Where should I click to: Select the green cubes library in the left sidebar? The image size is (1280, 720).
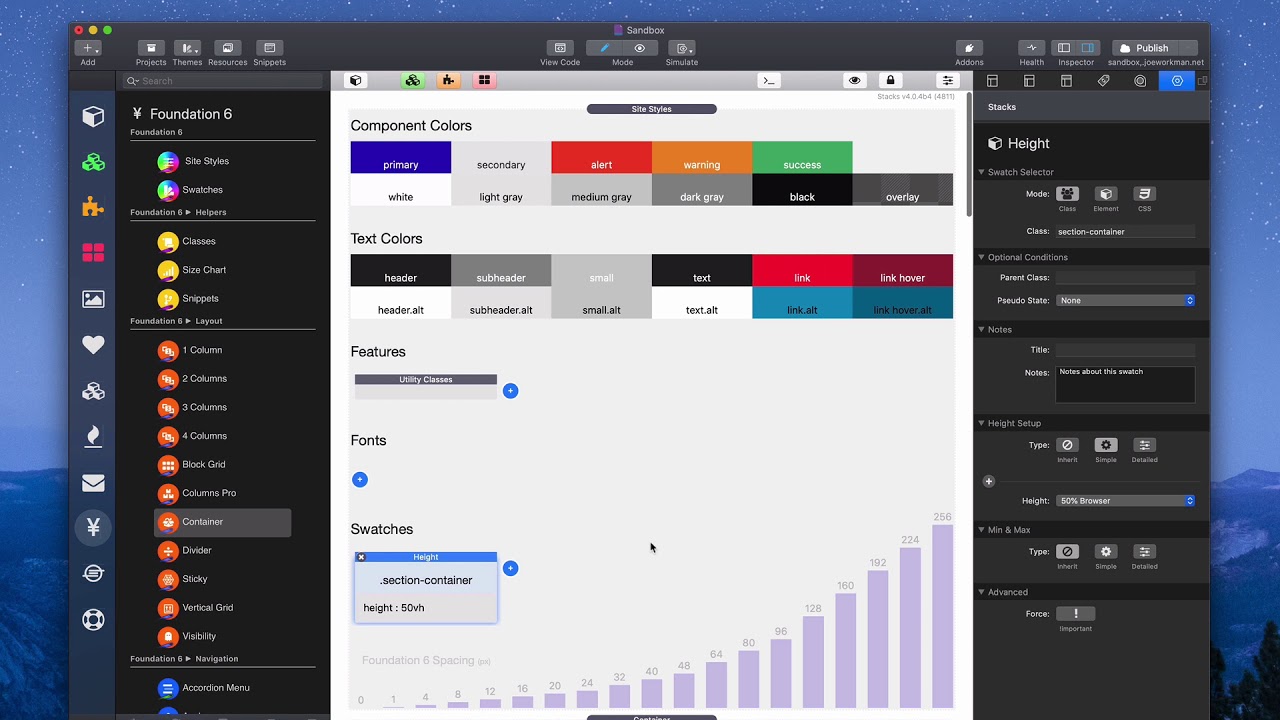click(93, 162)
